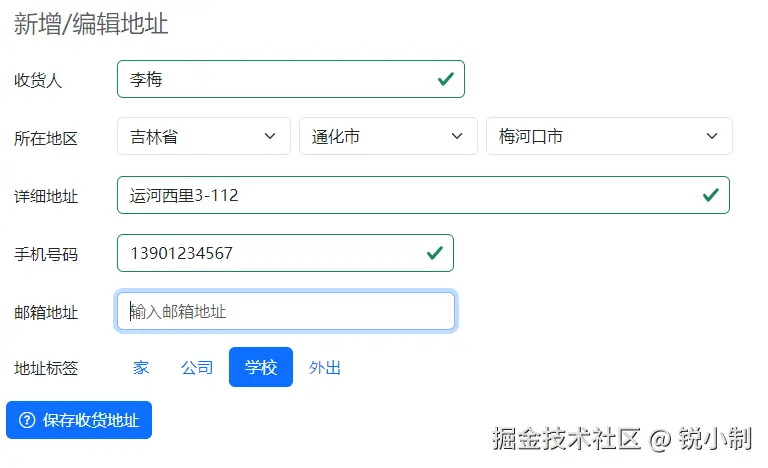768x468 pixels.
Task: Click green checkmark in detailed address field
Action: pos(710,195)
